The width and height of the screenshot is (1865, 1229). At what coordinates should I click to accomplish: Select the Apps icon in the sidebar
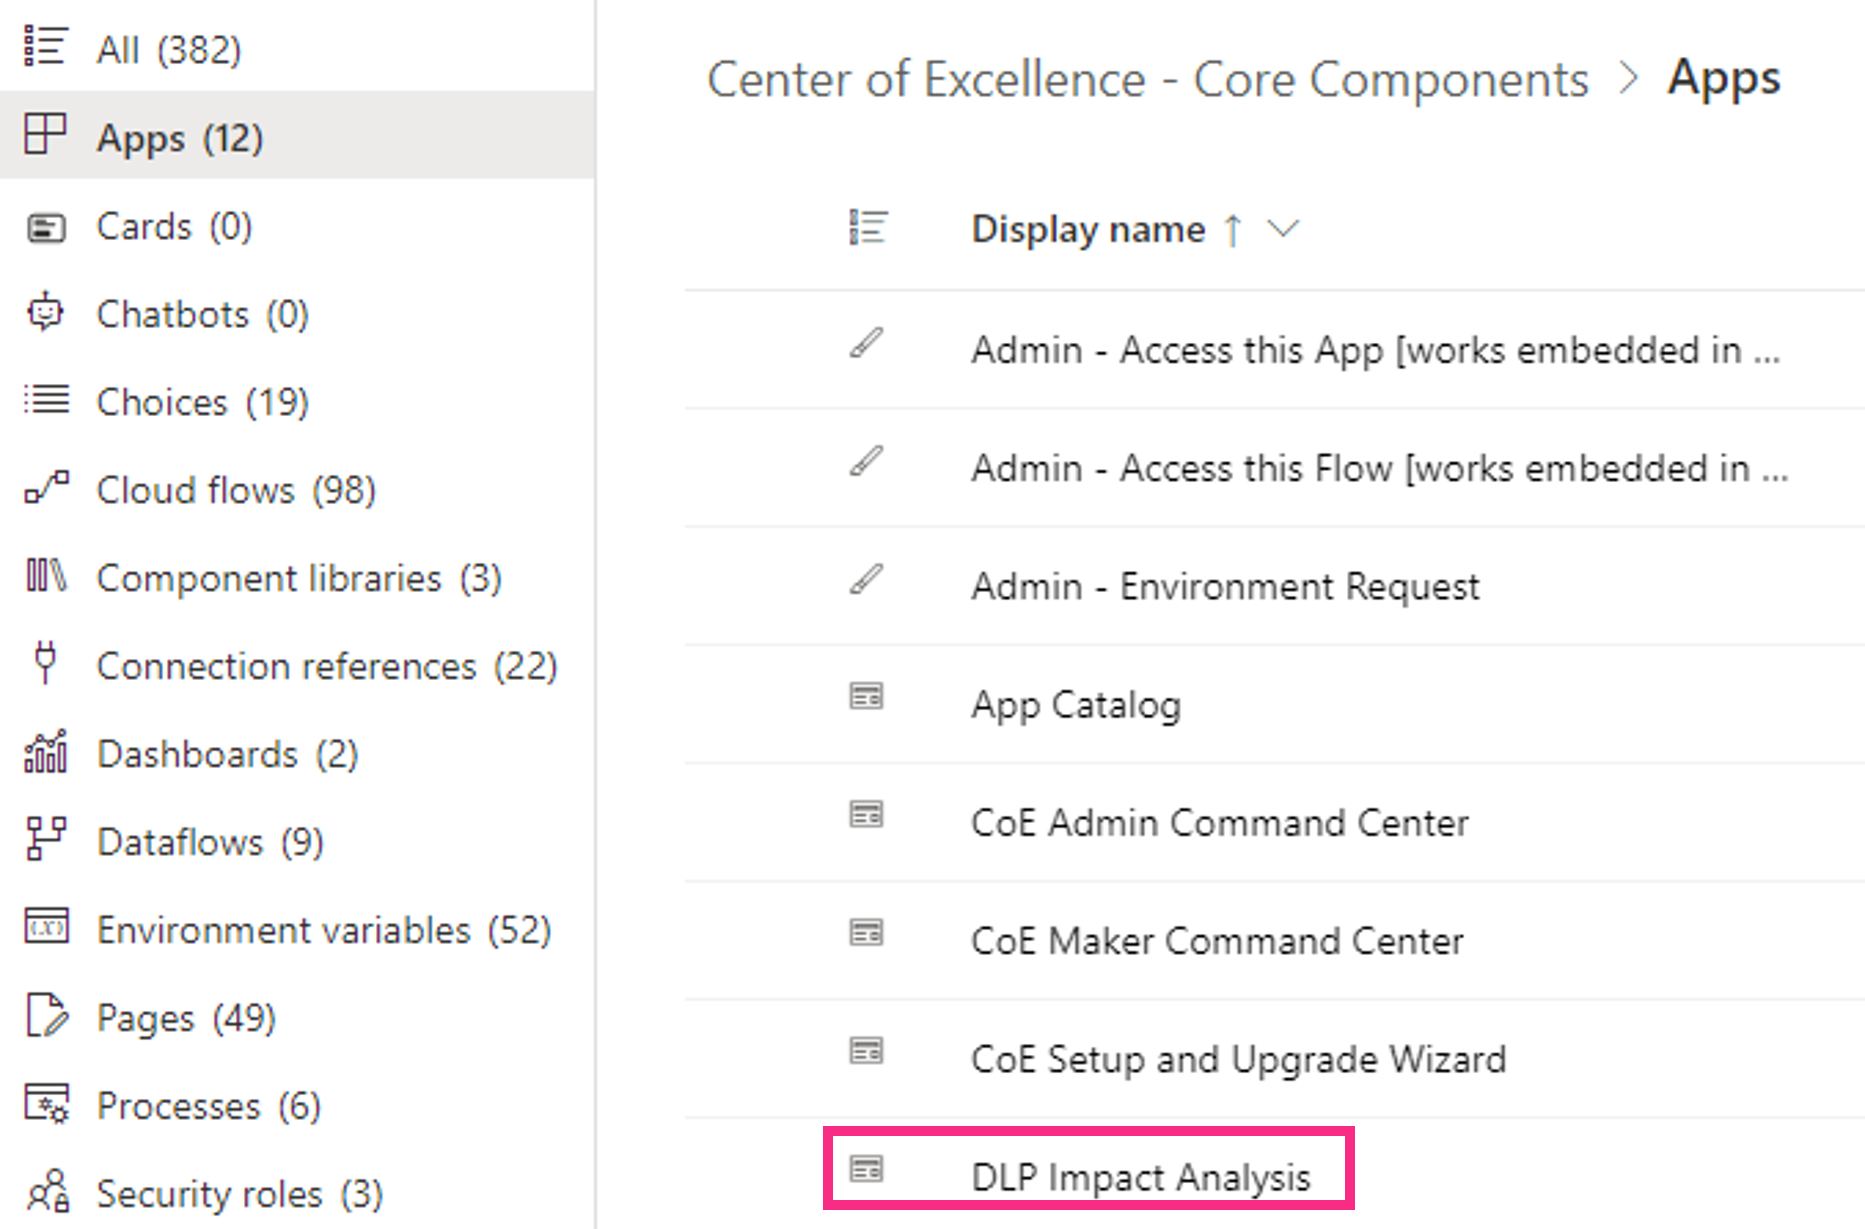click(x=46, y=137)
